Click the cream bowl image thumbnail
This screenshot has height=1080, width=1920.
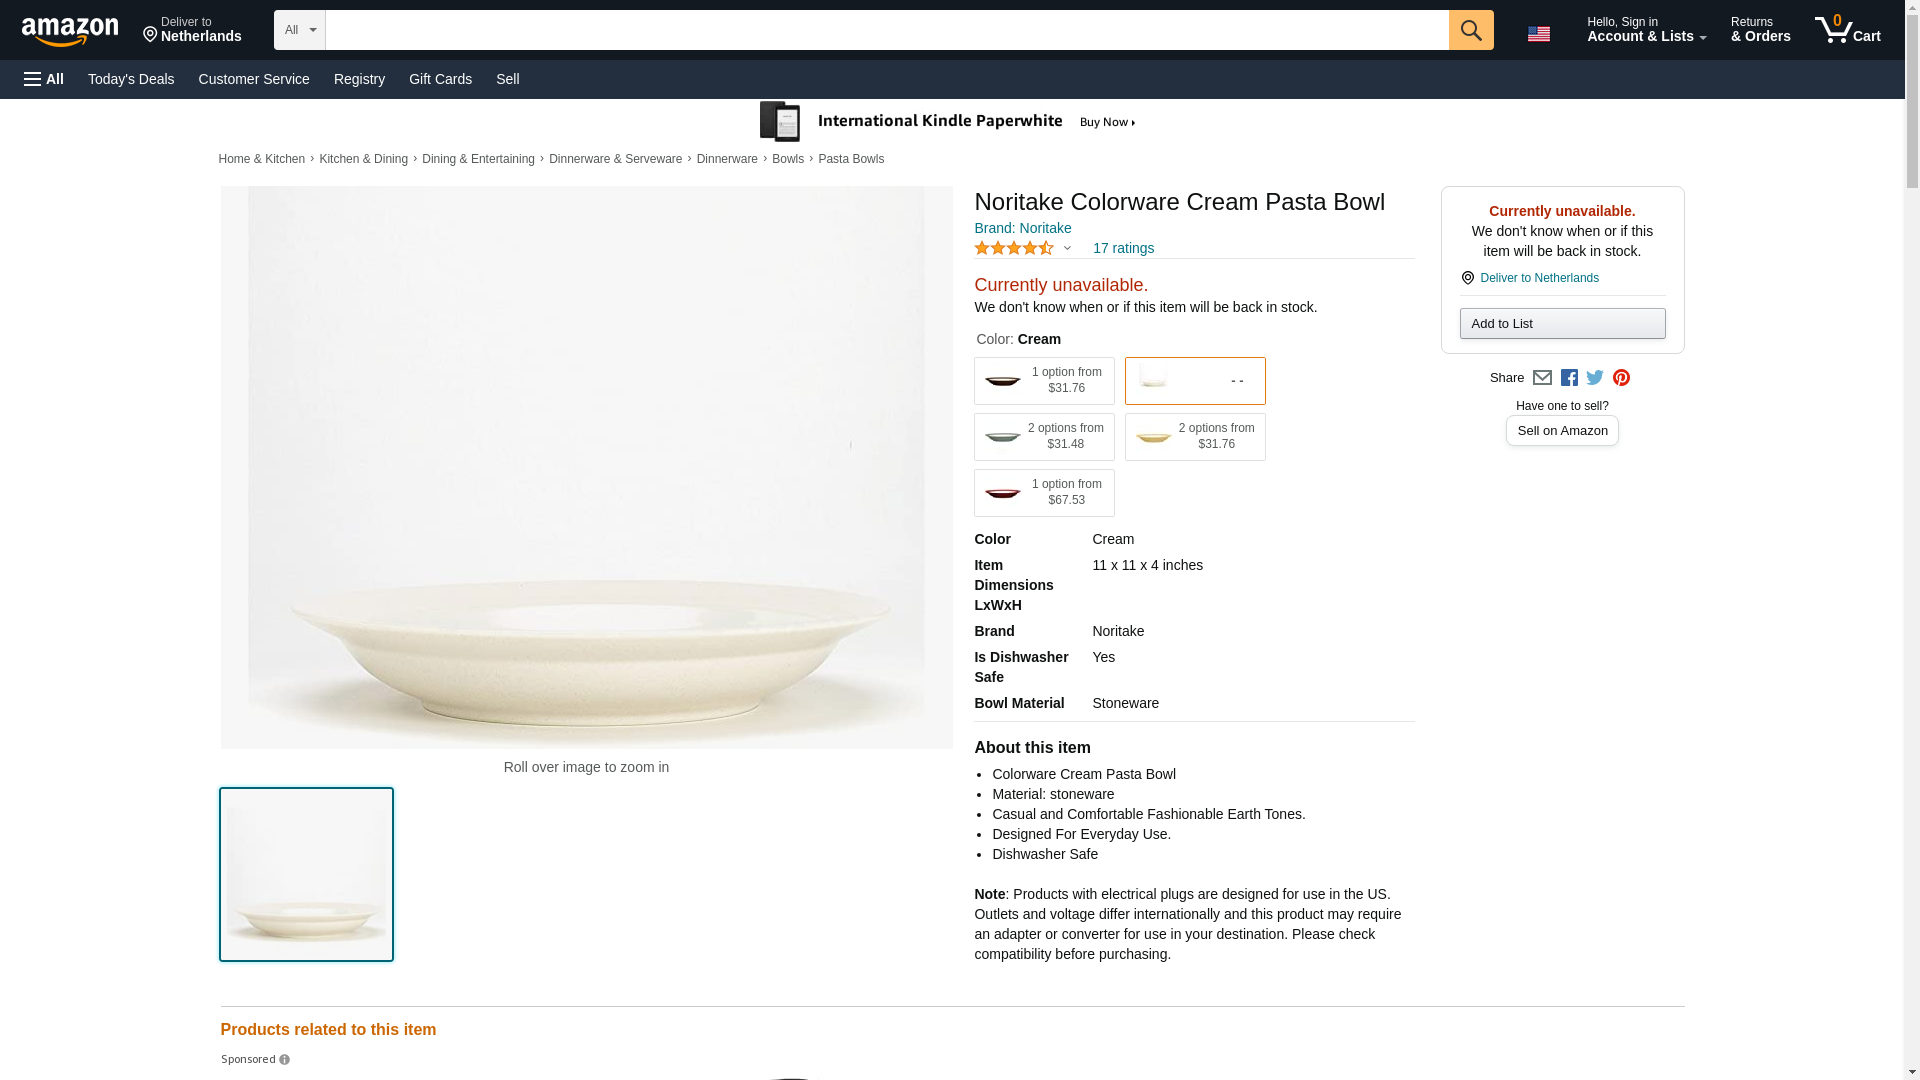coord(306,875)
